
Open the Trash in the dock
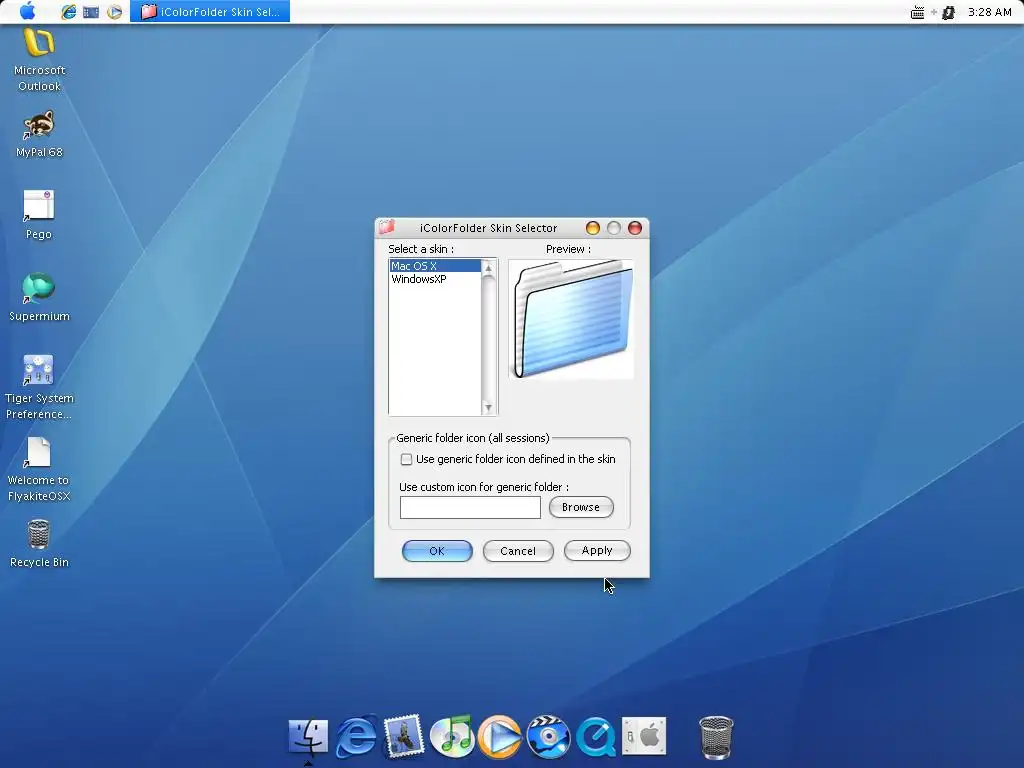click(716, 737)
